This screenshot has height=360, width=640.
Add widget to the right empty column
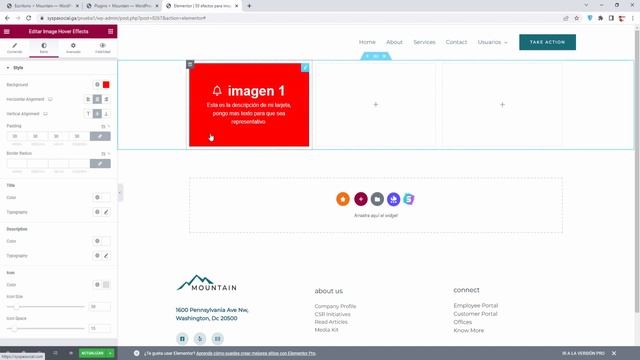tap(502, 104)
